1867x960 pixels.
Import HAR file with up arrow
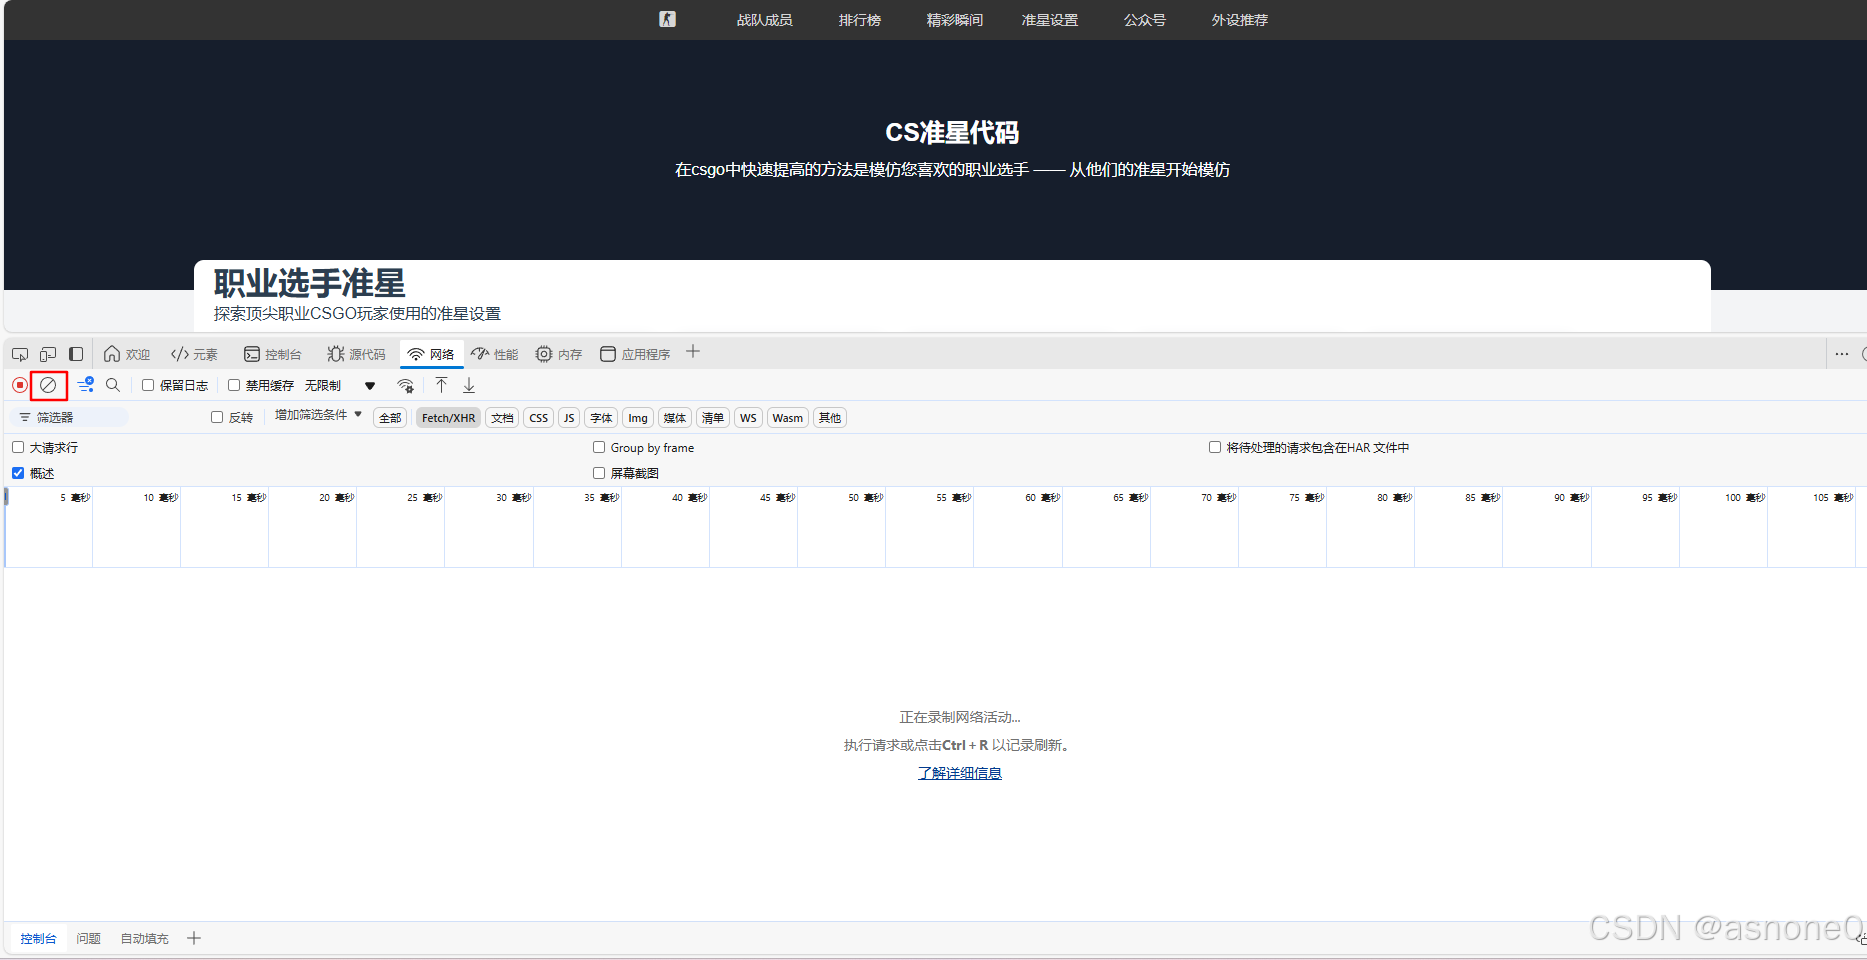click(441, 385)
